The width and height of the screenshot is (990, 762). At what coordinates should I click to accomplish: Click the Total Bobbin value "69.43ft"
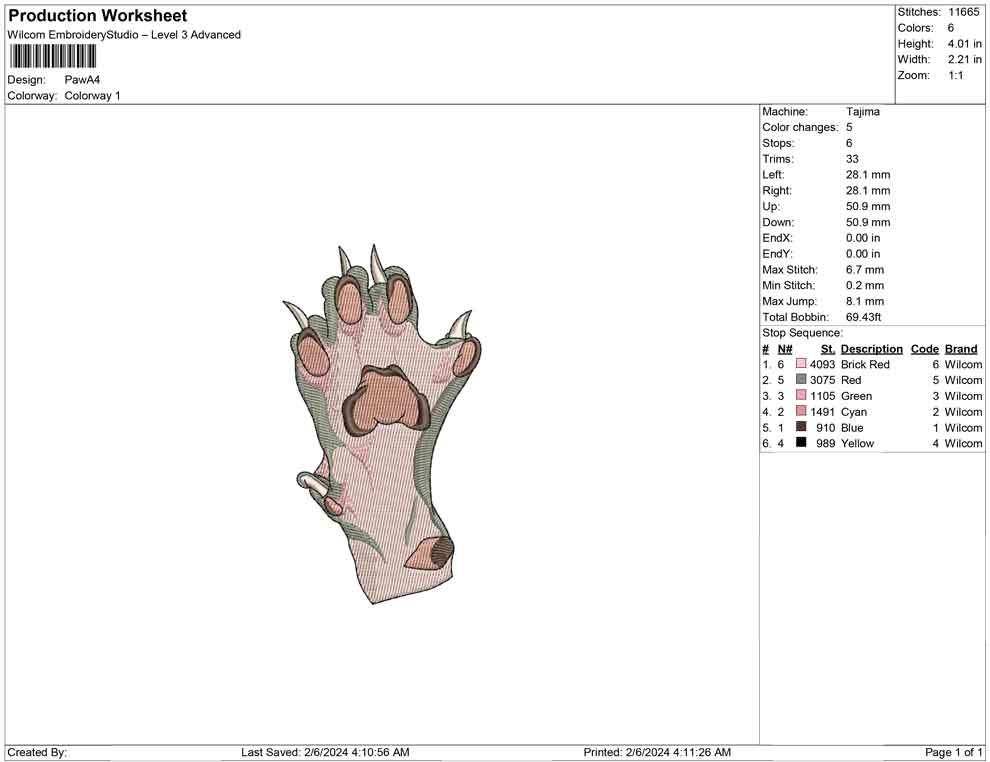pos(863,317)
